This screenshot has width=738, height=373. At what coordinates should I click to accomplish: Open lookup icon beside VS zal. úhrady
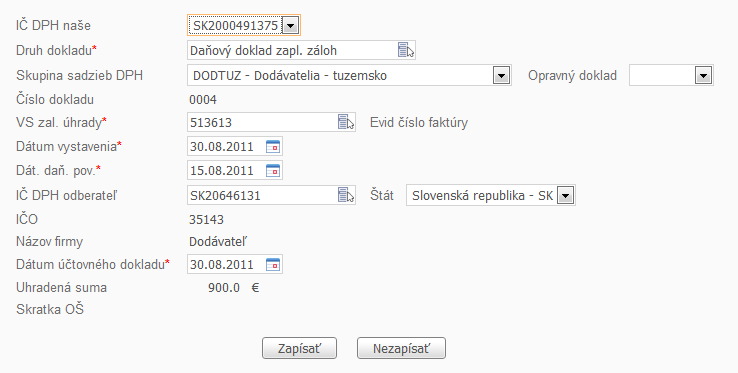point(345,122)
